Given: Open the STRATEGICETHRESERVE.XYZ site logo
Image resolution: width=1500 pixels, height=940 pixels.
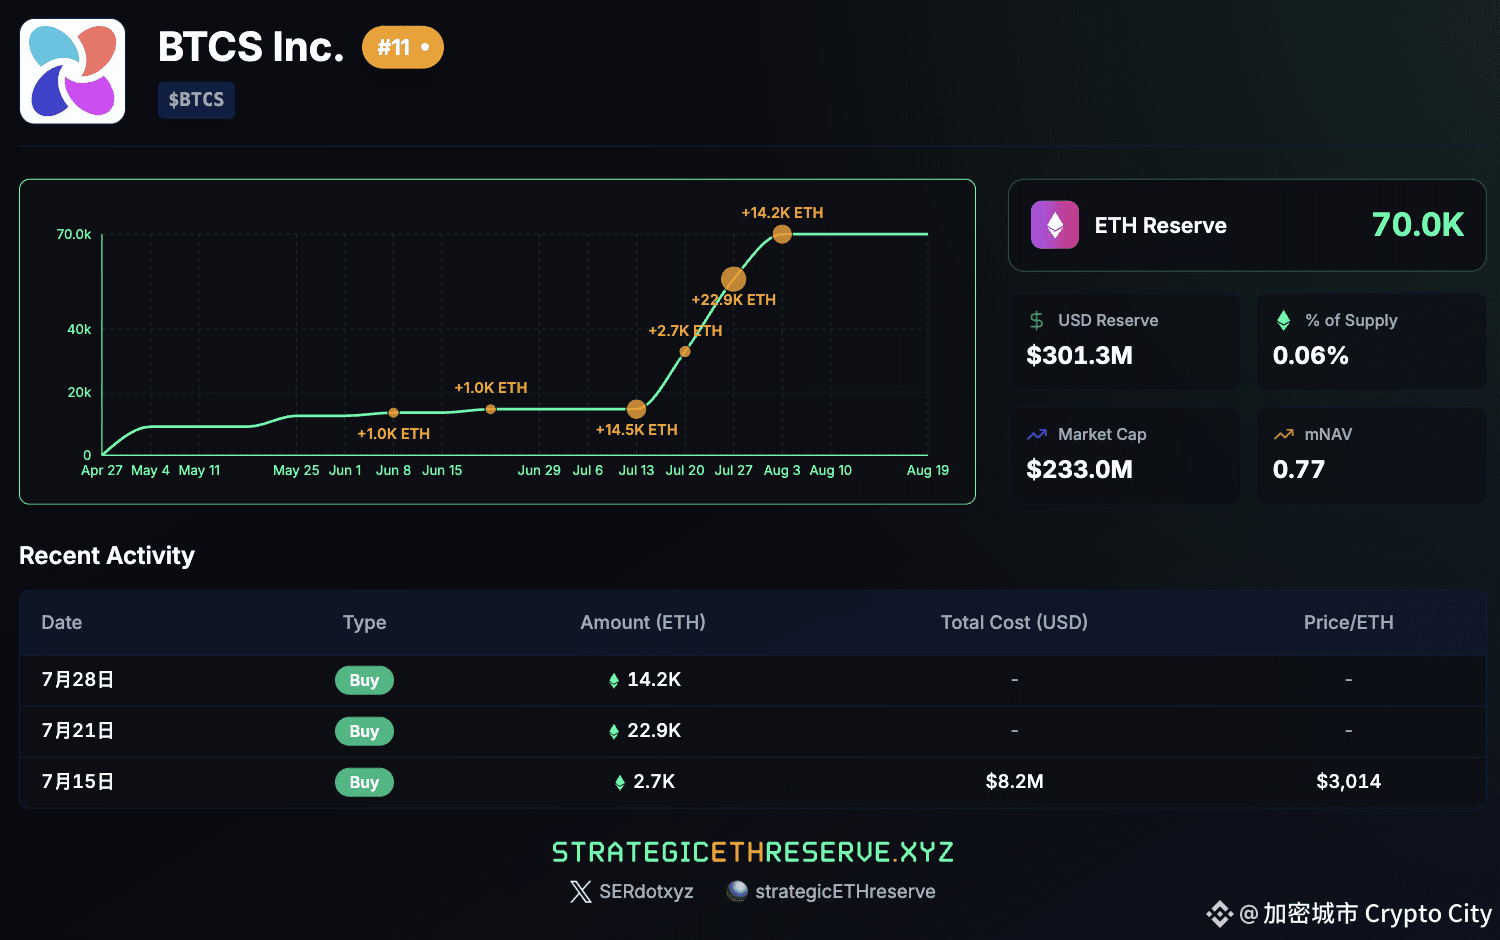Looking at the screenshot, I should click(x=753, y=852).
